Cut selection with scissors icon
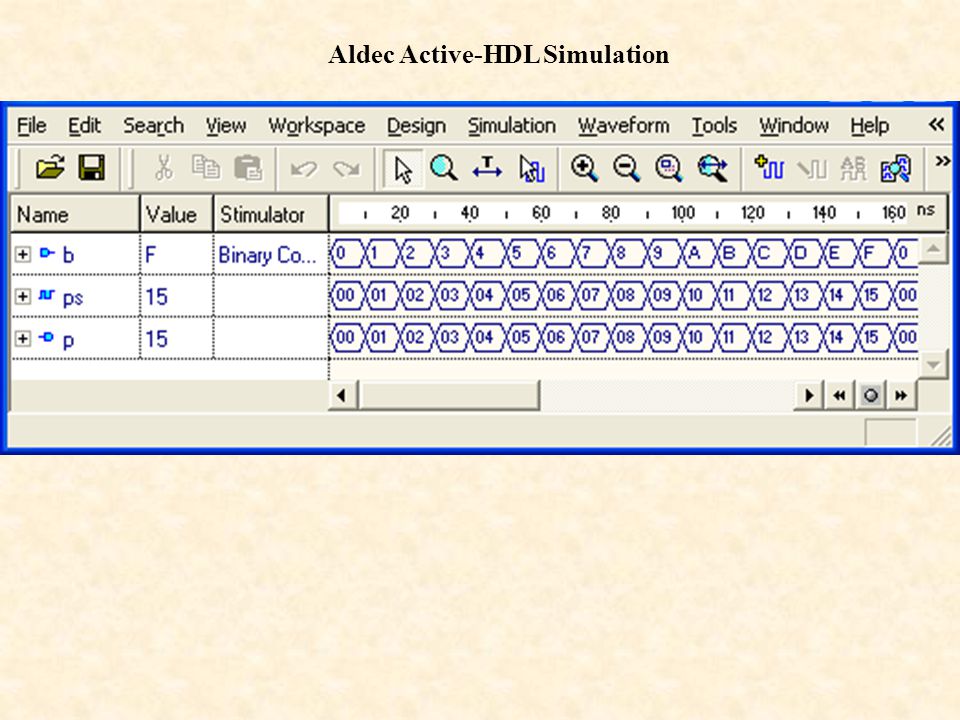 163,168
